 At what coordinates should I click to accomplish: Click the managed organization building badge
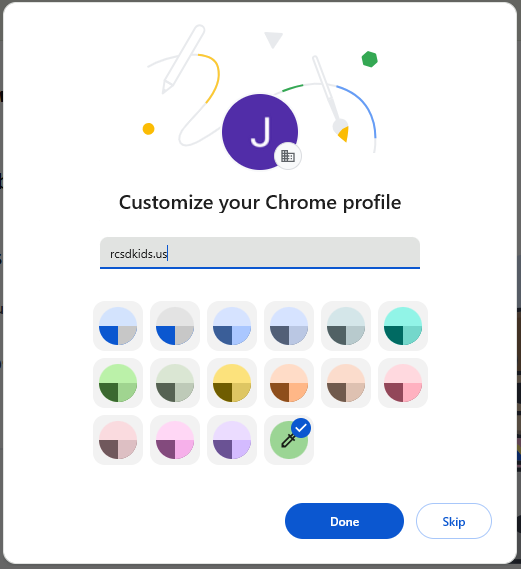288,156
